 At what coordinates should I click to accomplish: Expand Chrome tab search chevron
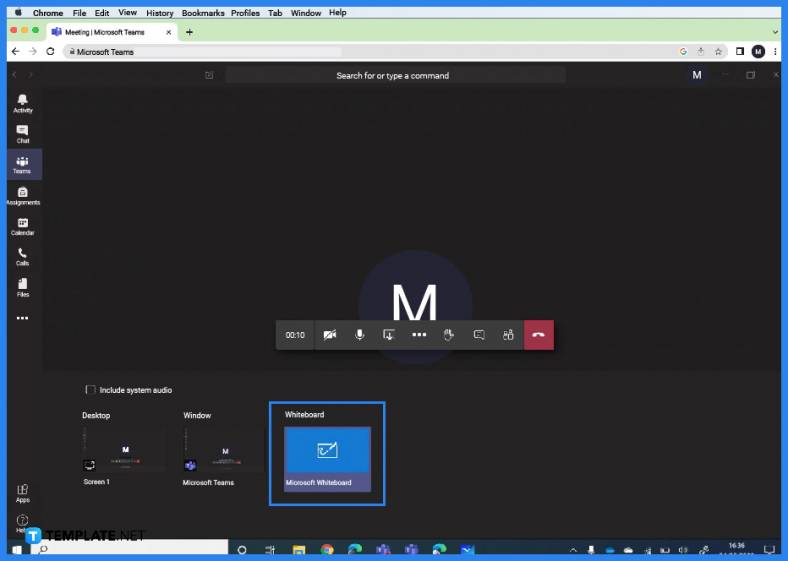pos(775,32)
